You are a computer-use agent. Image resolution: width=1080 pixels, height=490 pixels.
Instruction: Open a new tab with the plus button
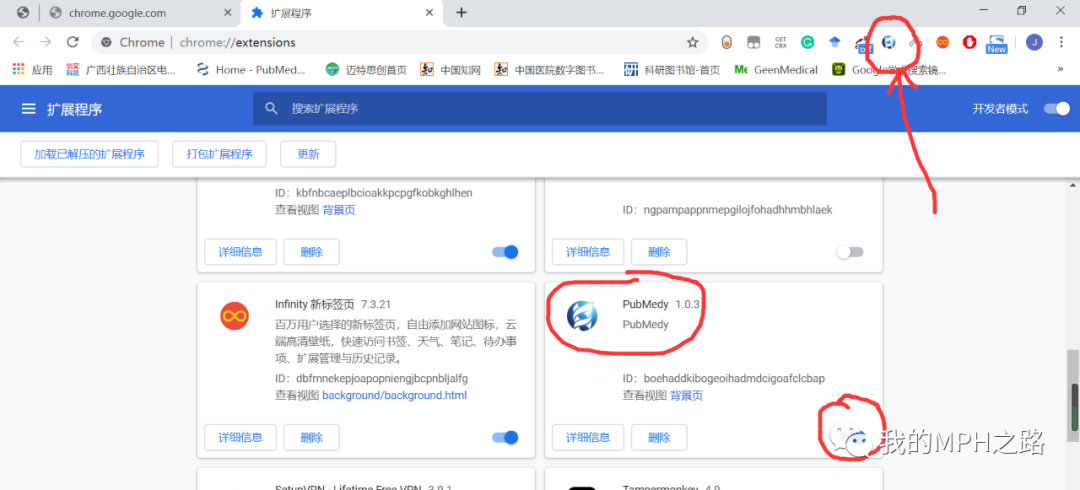(x=461, y=12)
